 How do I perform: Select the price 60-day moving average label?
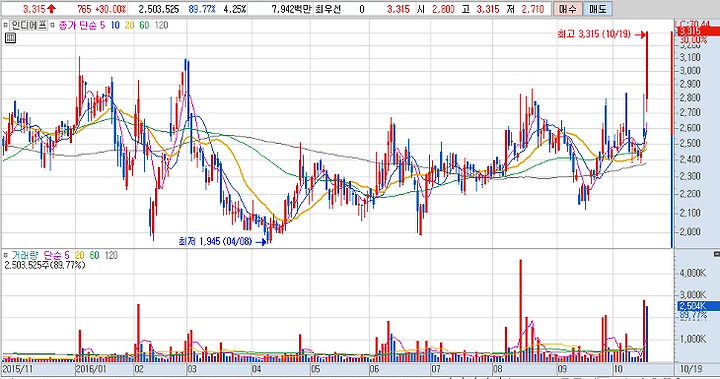coord(144,25)
